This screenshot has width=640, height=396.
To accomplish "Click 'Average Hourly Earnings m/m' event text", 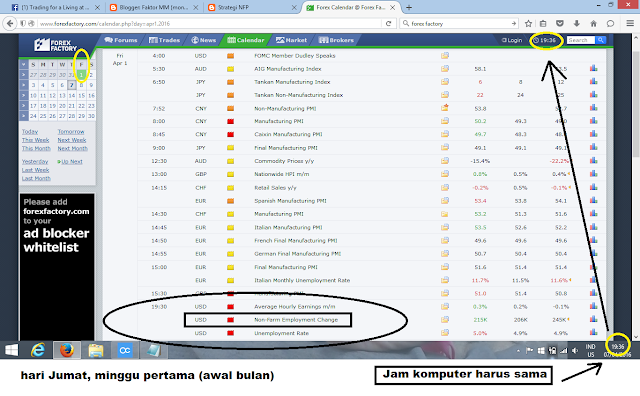I will tap(295, 307).
